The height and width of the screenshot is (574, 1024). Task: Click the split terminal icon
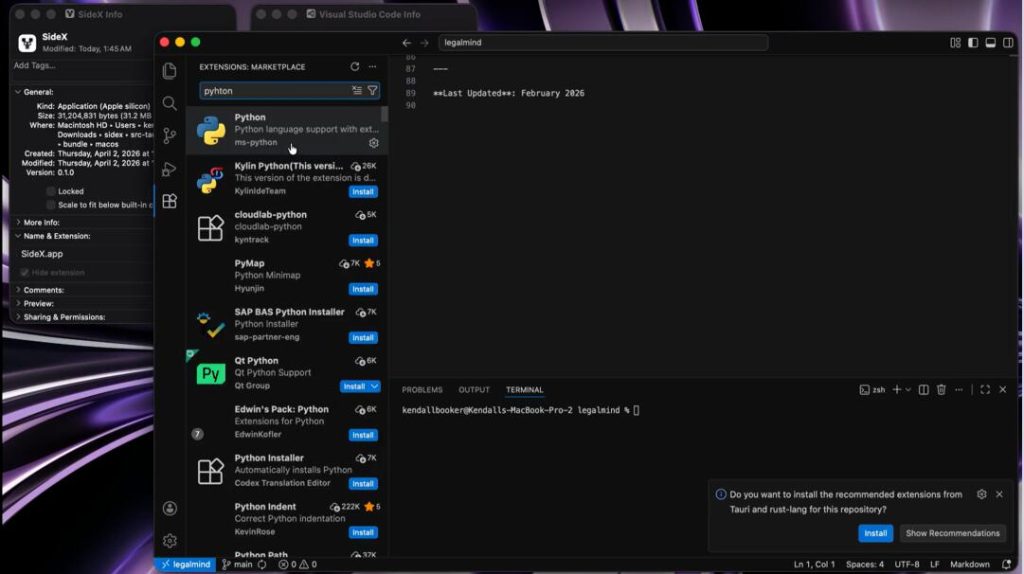pos(923,390)
